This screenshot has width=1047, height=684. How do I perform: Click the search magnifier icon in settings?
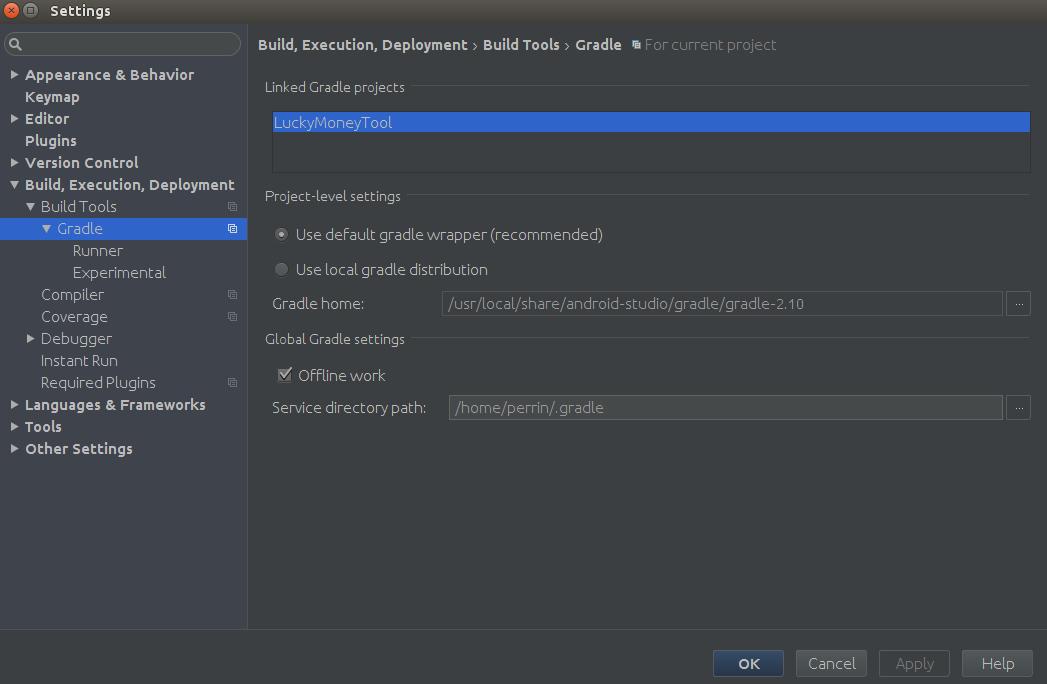[15, 44]
